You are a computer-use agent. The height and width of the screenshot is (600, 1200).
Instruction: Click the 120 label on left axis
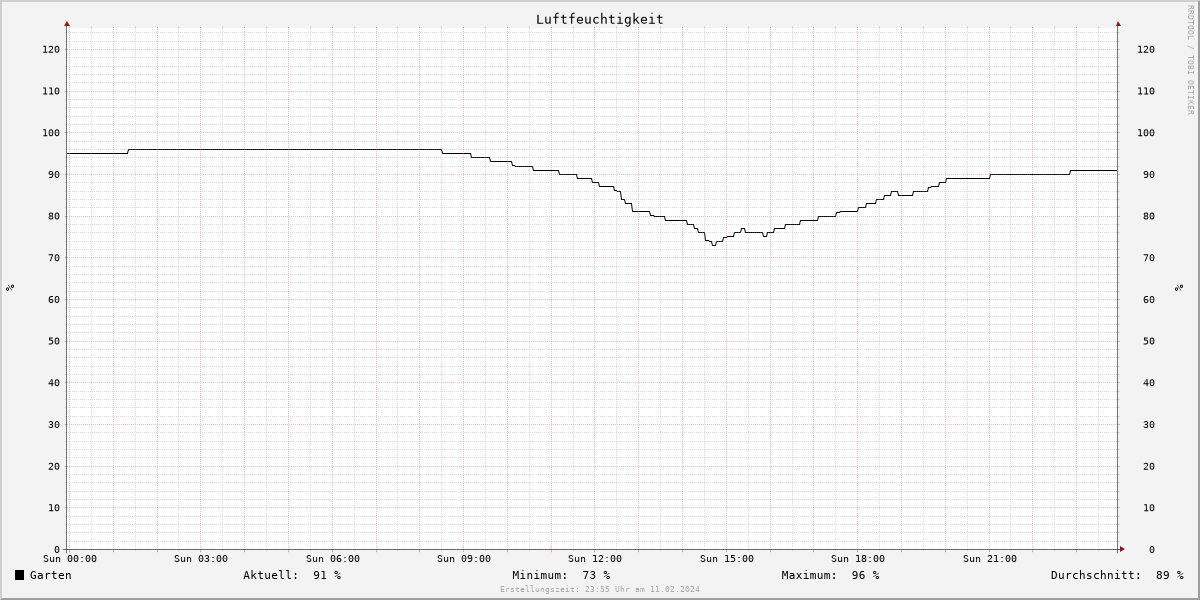50,49
